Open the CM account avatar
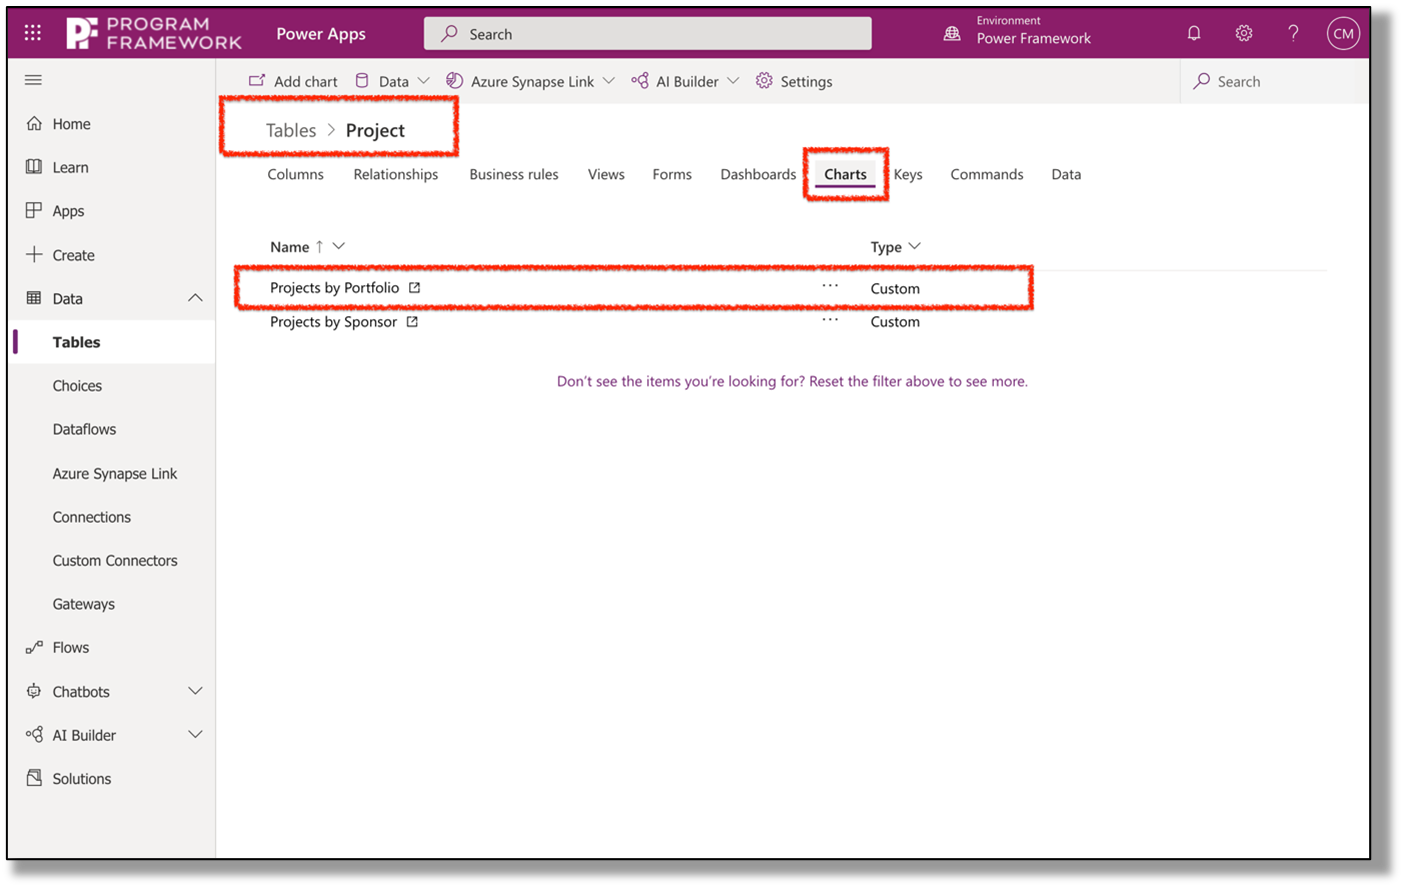The width and height of the screenshot is (1404, 888). (1343, 33)
